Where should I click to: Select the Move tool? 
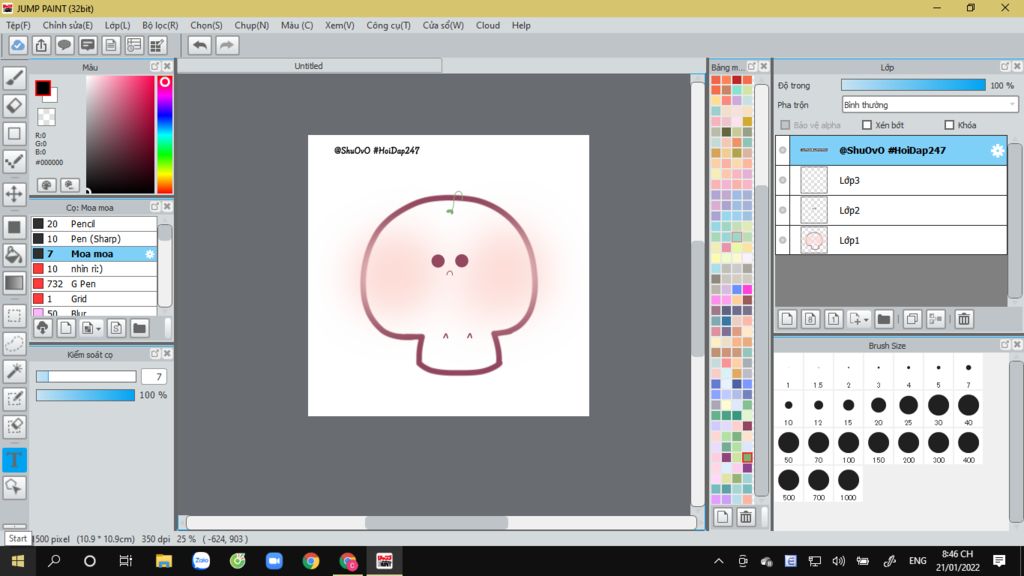click(x=14, y=193)
